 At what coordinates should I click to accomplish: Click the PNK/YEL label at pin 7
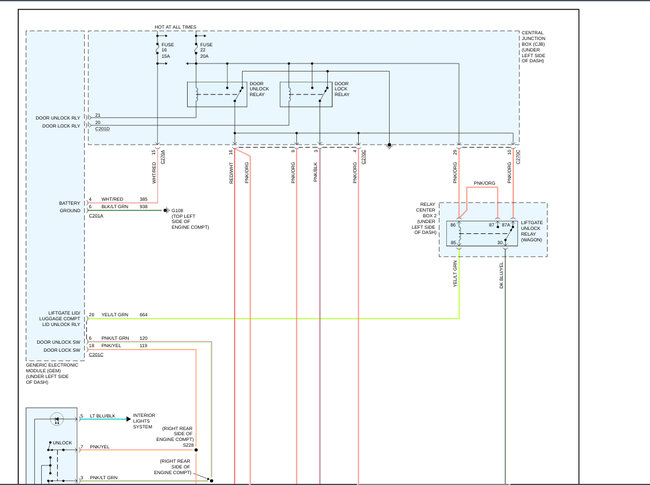point(99,446)
